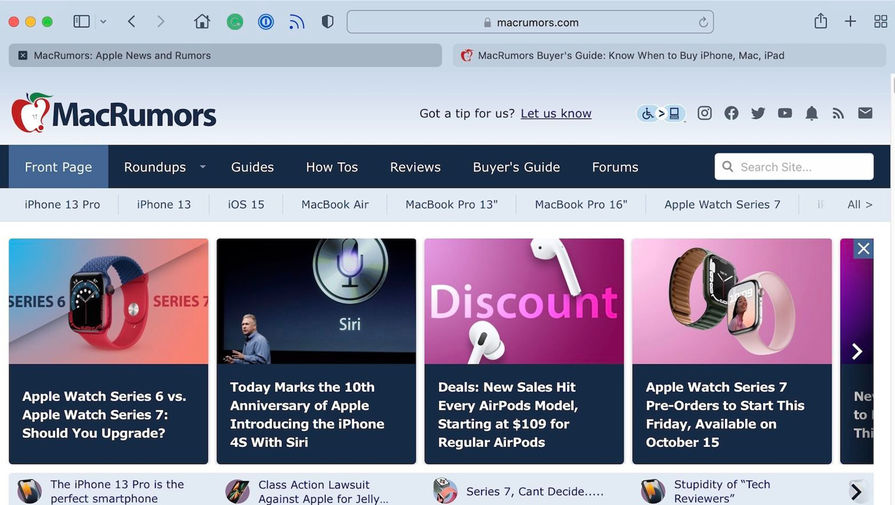Click the Search Site field
This screenshot has height=505, width=895.
click(x=794, y=167)
